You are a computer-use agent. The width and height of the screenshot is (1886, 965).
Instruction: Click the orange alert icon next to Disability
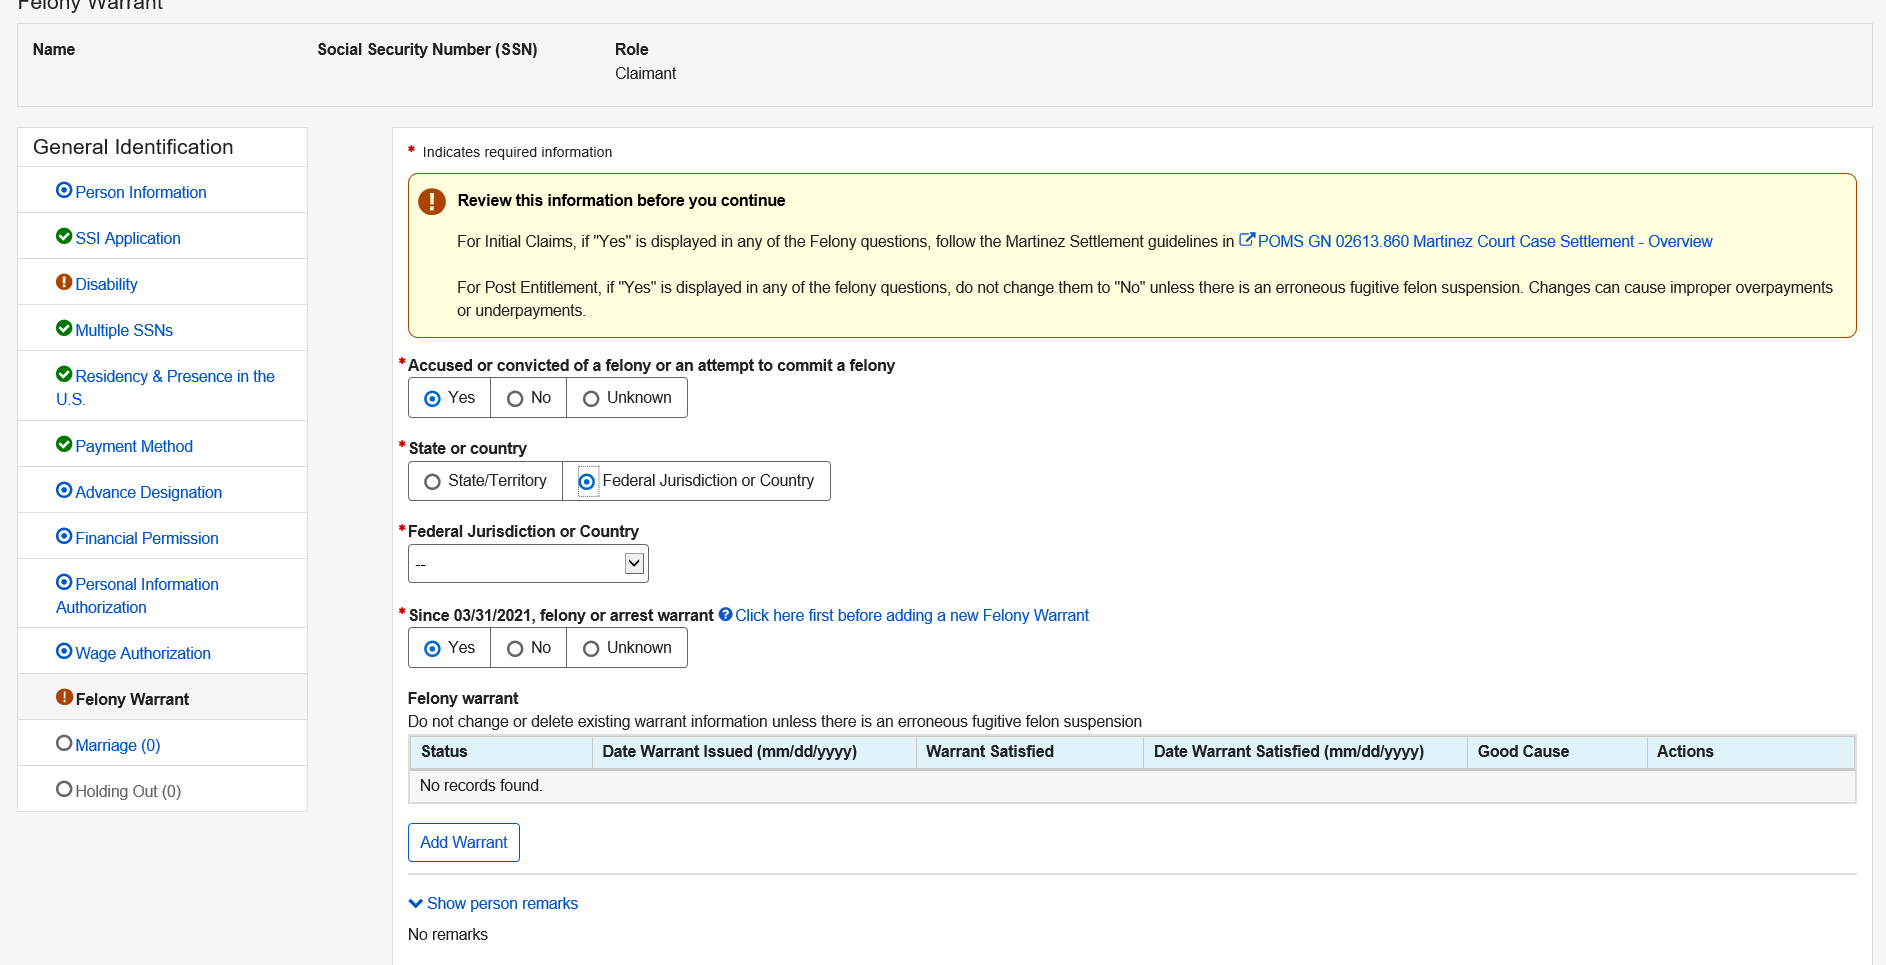click(64, 283)
